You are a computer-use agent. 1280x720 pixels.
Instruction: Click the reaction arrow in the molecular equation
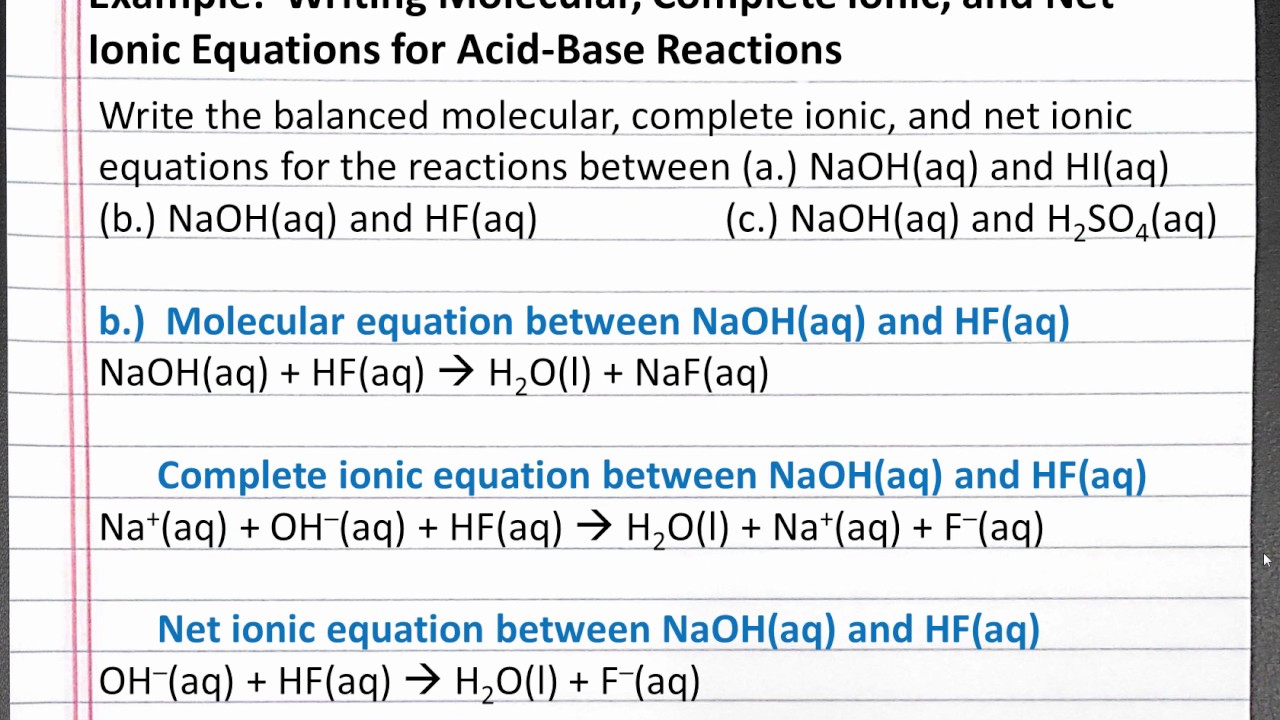click(456, 373)
